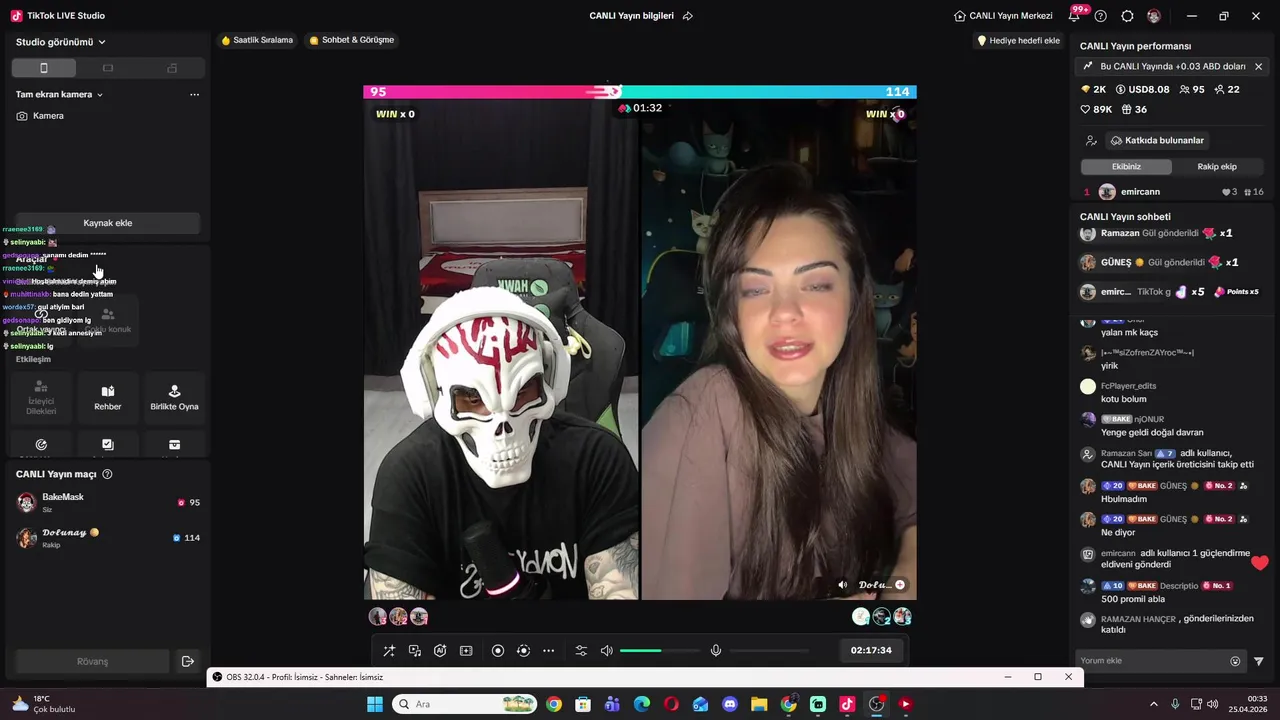Image resolution: width=1280 pixels, height=720 pixels.
Task: Select the dual-screen layout view
Action: tap(172, 68)
